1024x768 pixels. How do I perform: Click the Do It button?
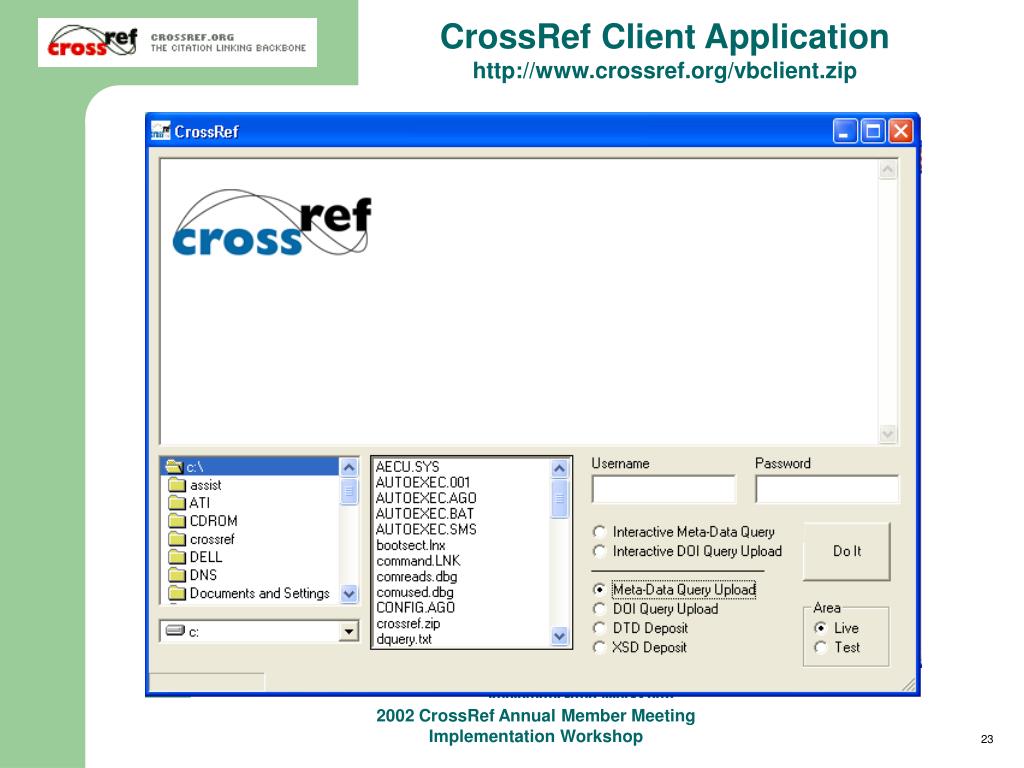[x=846, y=551]
